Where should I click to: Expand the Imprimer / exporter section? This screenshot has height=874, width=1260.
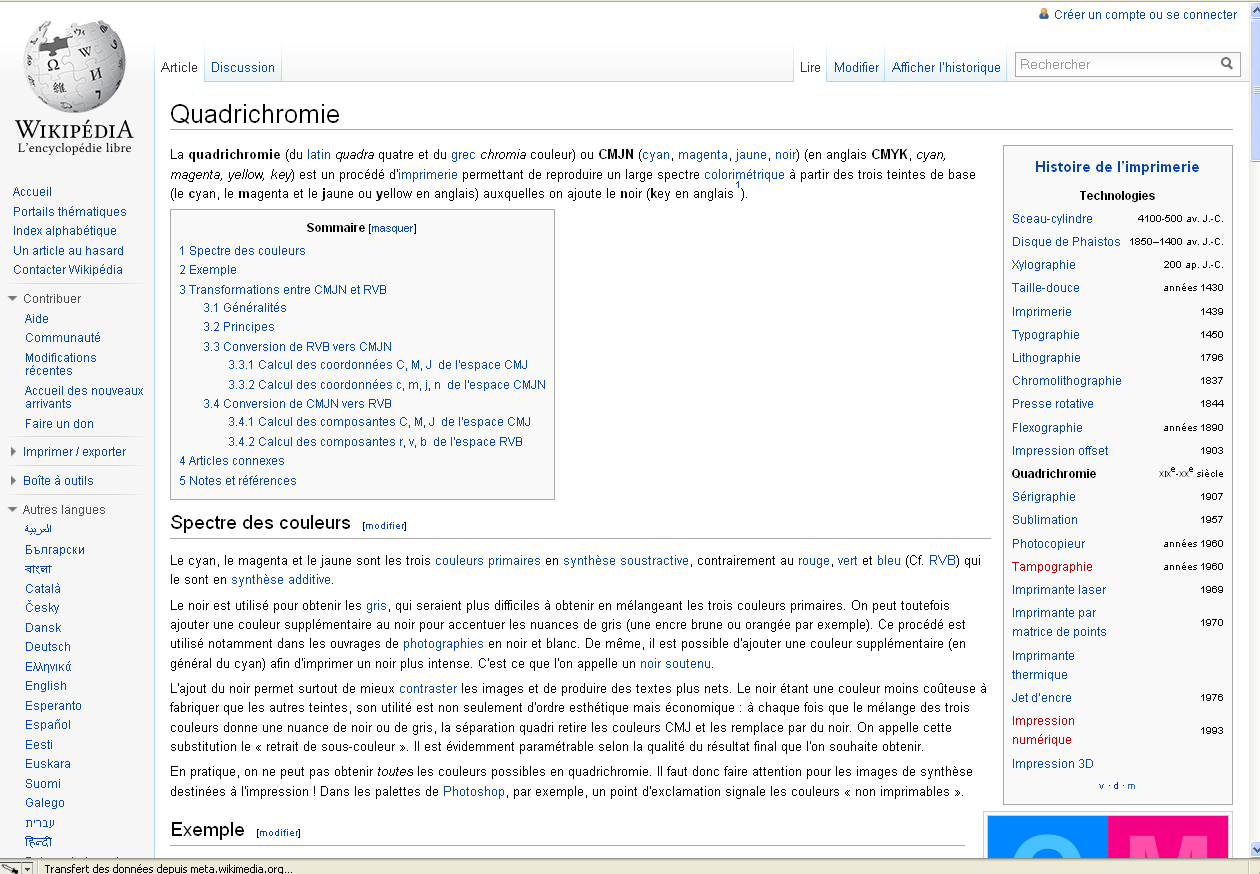[13, 452]
